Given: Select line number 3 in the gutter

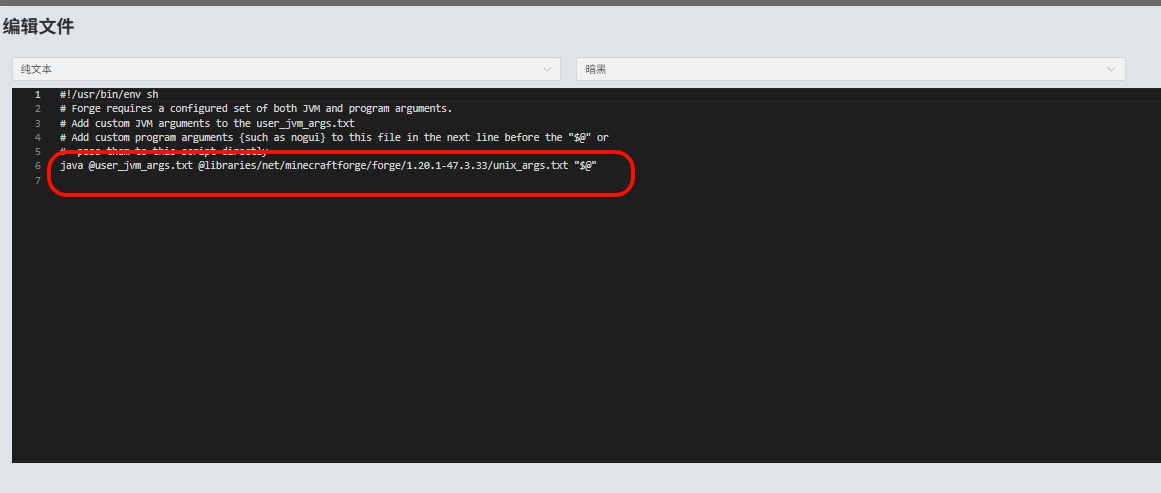Looking at the screenshot, I should (37, 123).
